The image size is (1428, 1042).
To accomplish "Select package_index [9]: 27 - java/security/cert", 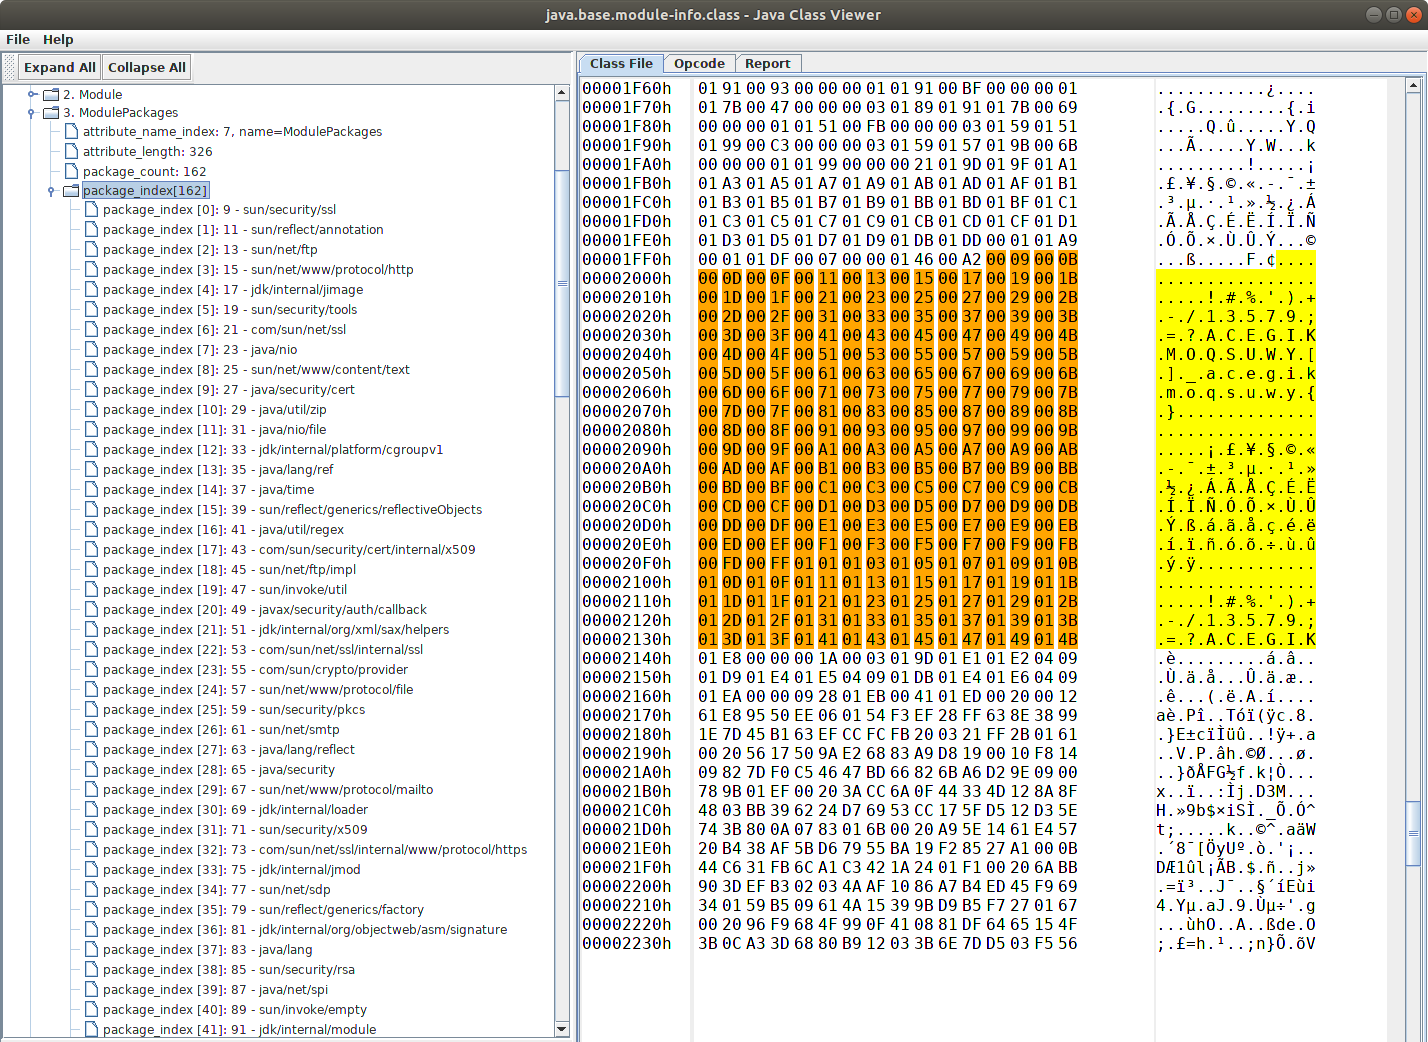I will coord(228,389).
